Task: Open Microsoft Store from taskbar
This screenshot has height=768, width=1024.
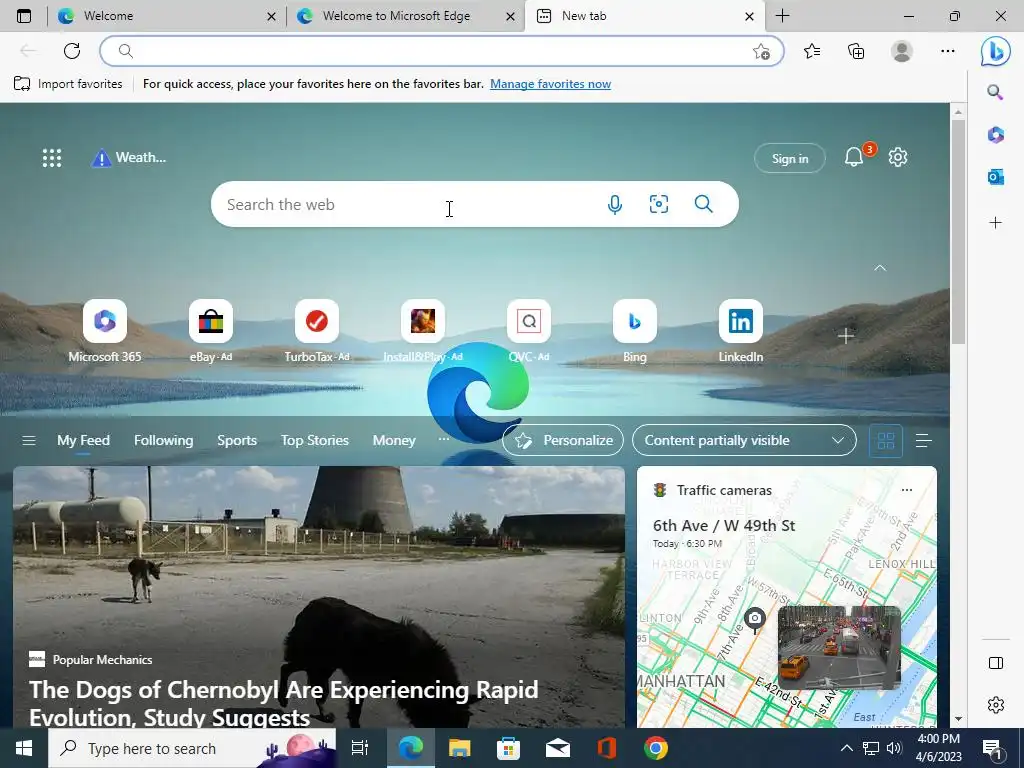Action: [508, 748]
